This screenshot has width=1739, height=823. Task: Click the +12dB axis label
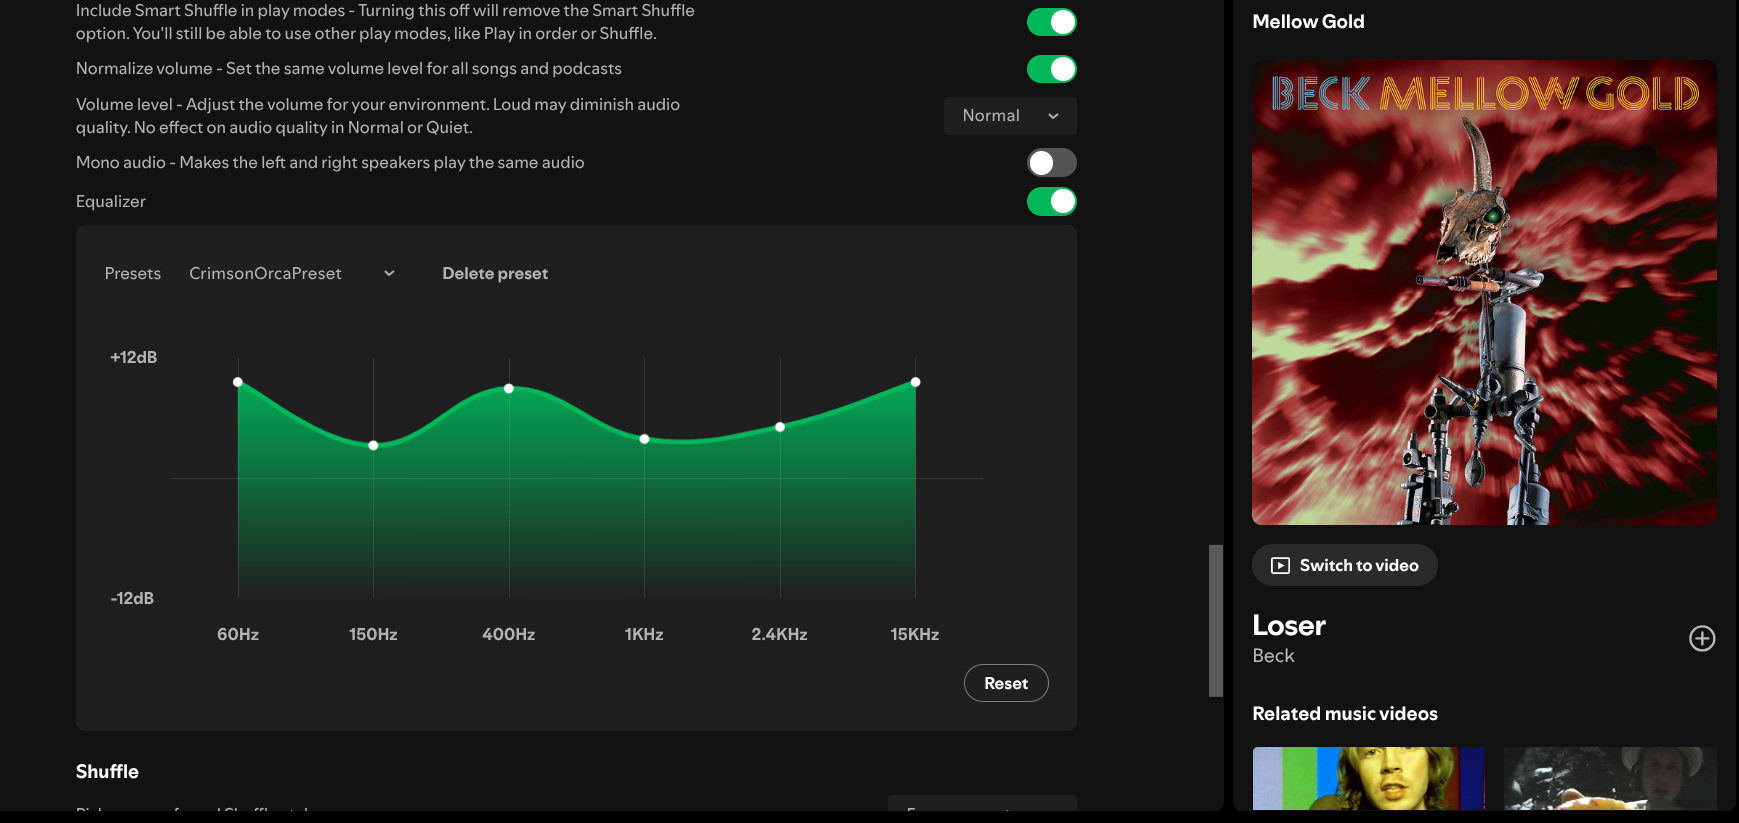click(134, 357)
